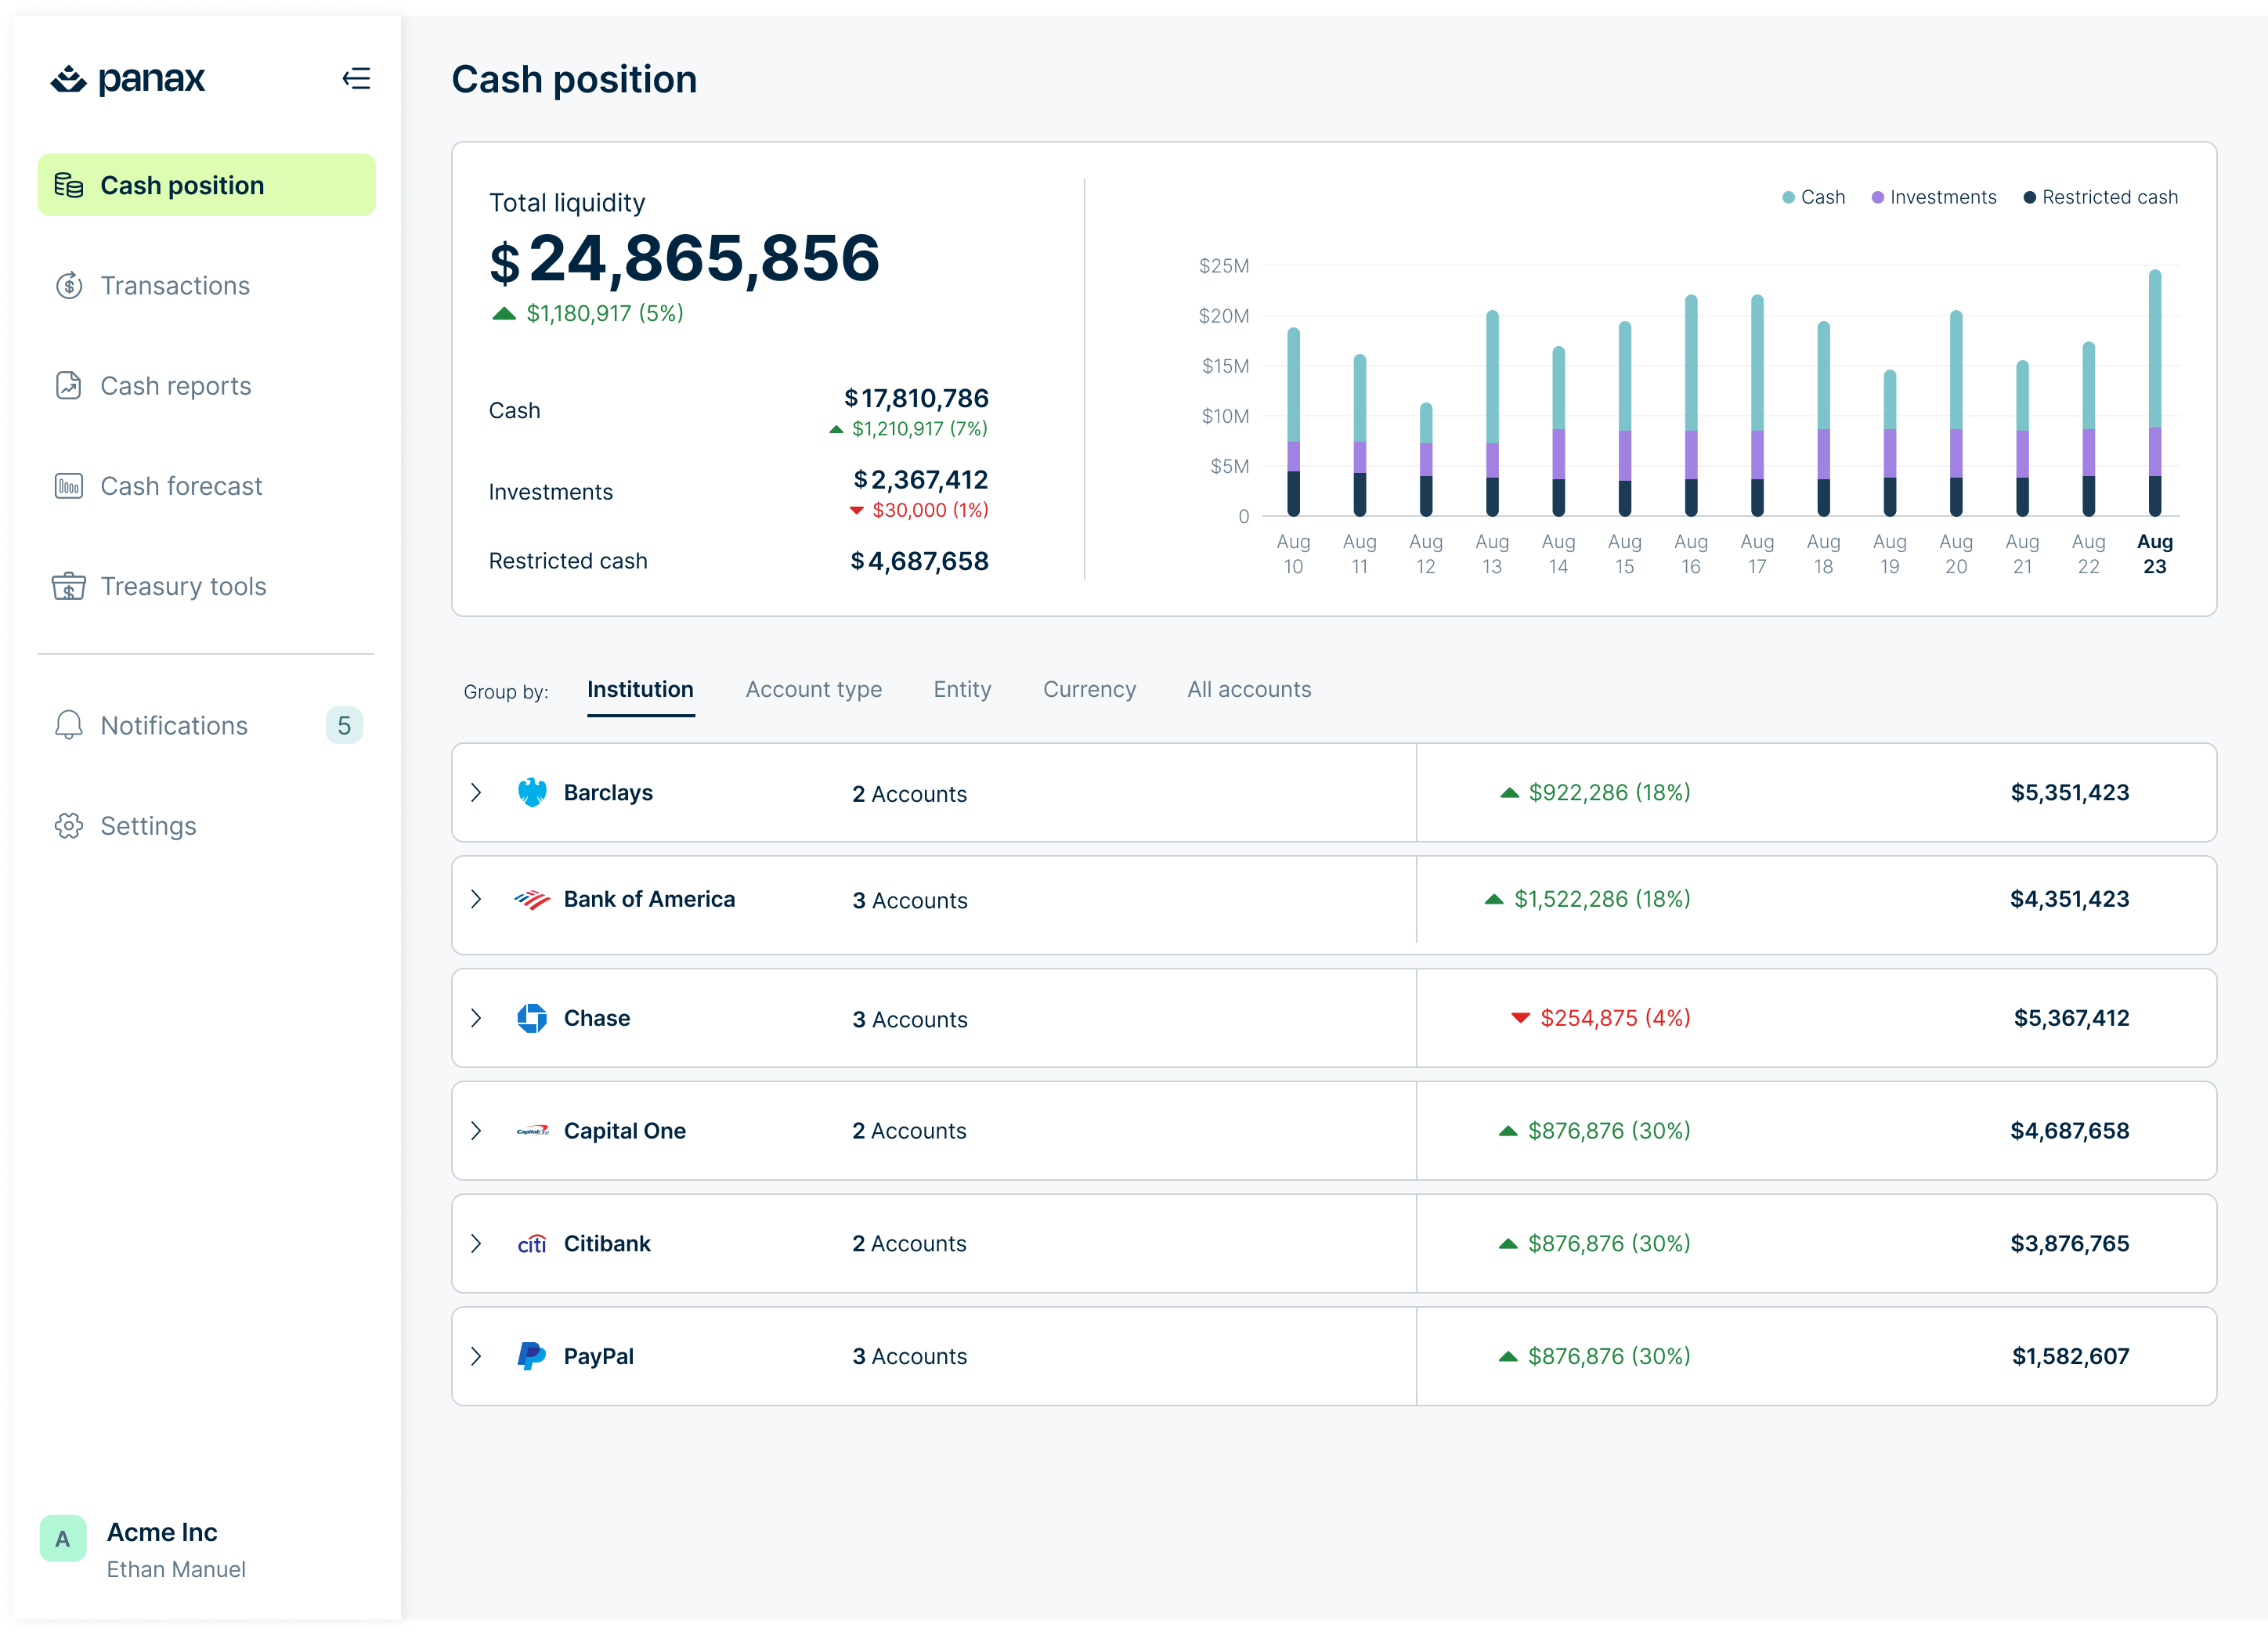The height and width of the screenshot is (1635, 2268).
Task: Toggle the Investments legend in the chart
Action: point(1933,197)
